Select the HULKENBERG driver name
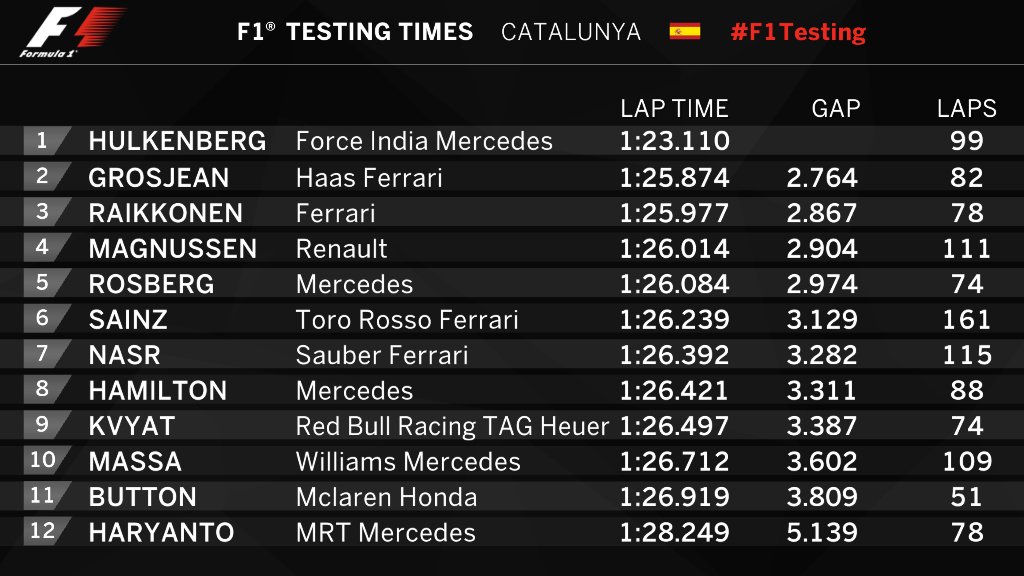The image size is (1024, 576). [x=177, y=142]
